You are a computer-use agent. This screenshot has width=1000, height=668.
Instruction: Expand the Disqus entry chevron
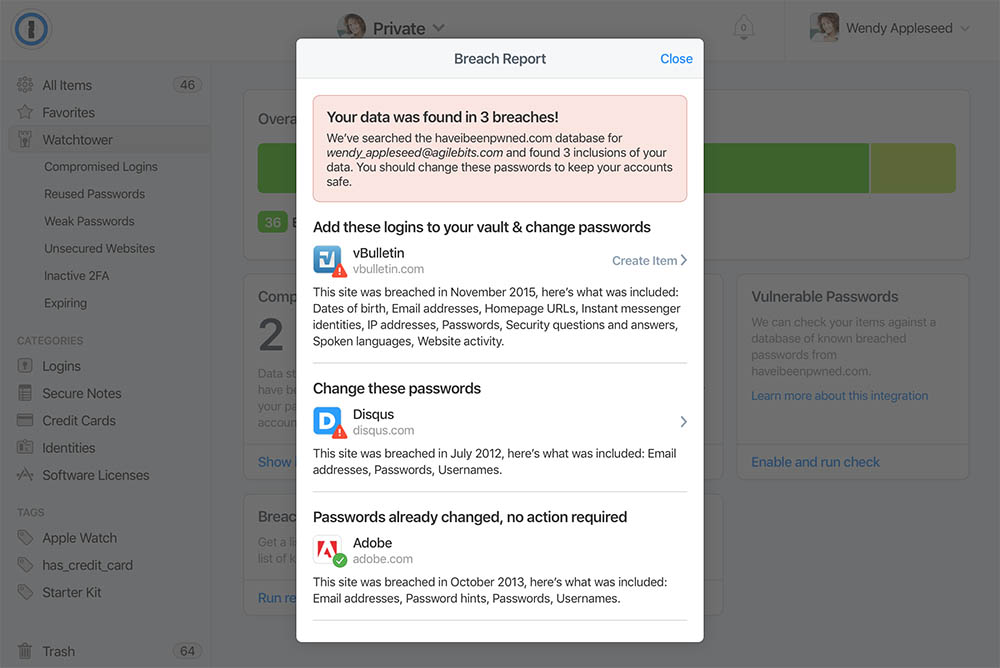click(683, 422)
